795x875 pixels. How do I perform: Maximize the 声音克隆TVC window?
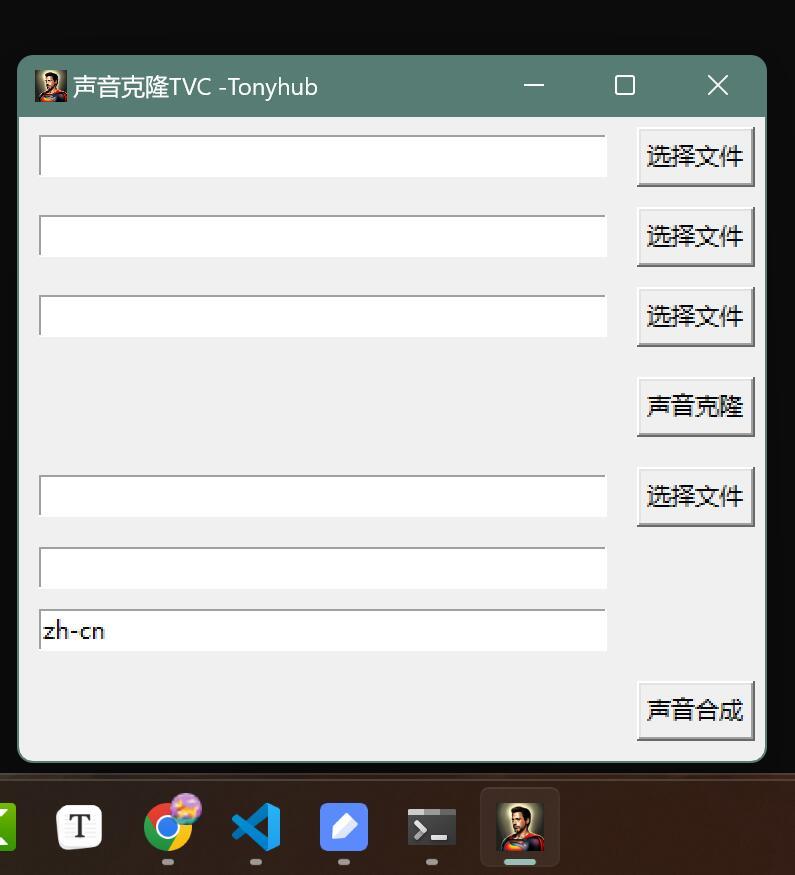[625, 86]
